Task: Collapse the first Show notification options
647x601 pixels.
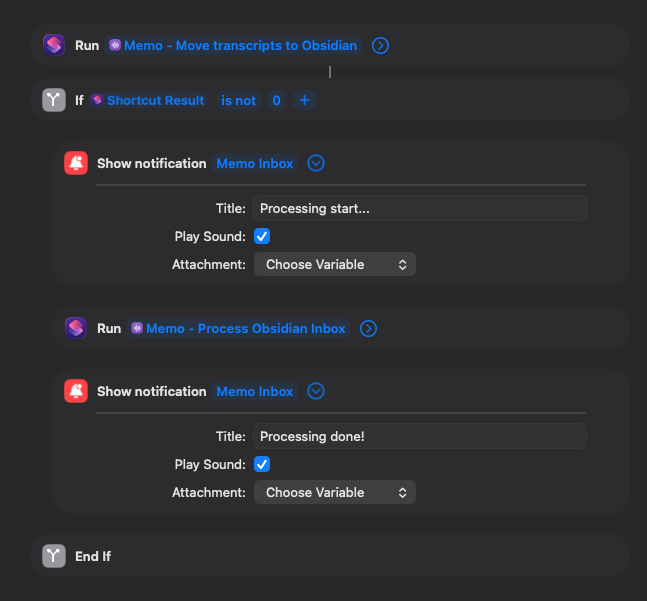Action: 316,163
